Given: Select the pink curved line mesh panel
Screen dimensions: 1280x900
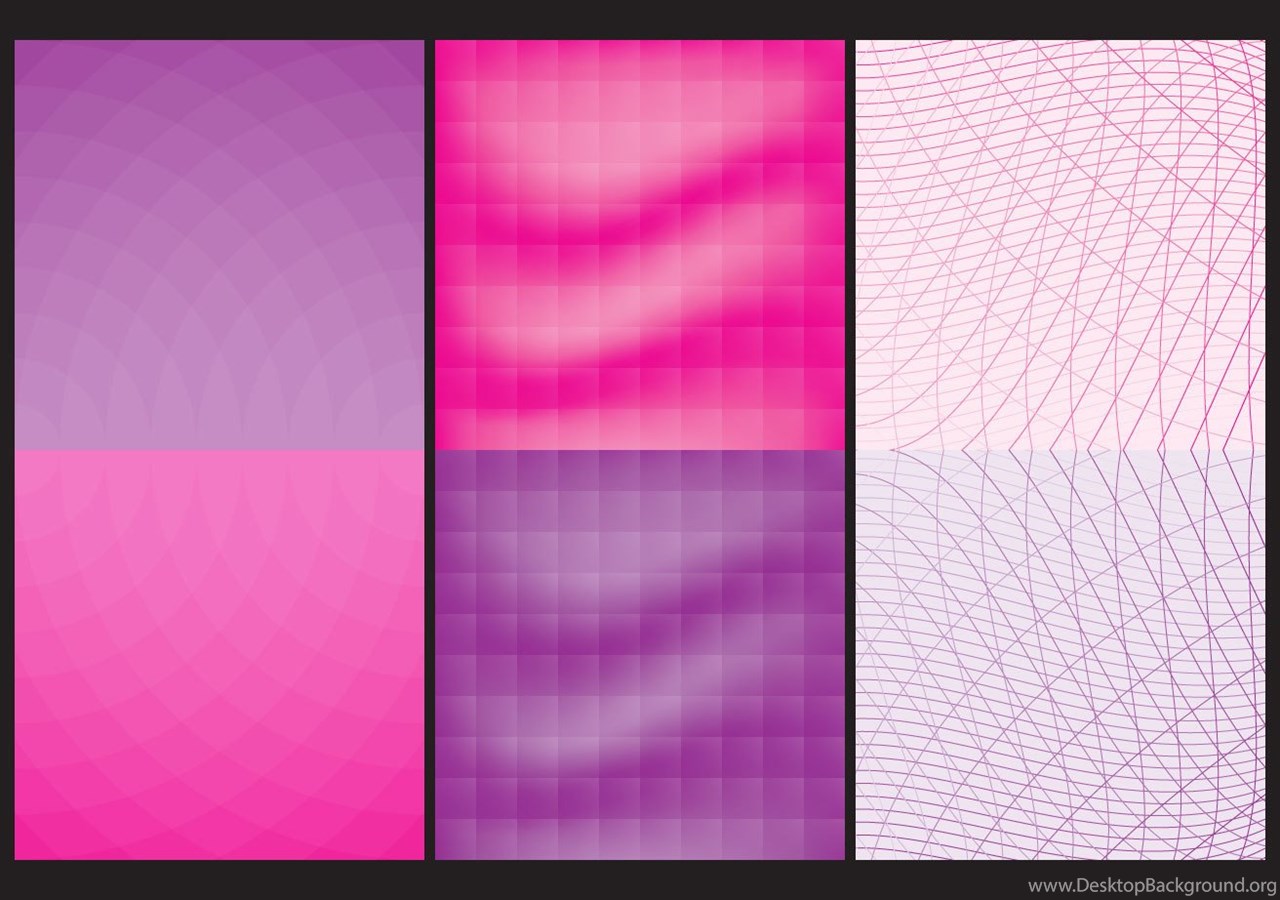Looking at the screenshot, I should (1060, 245).
